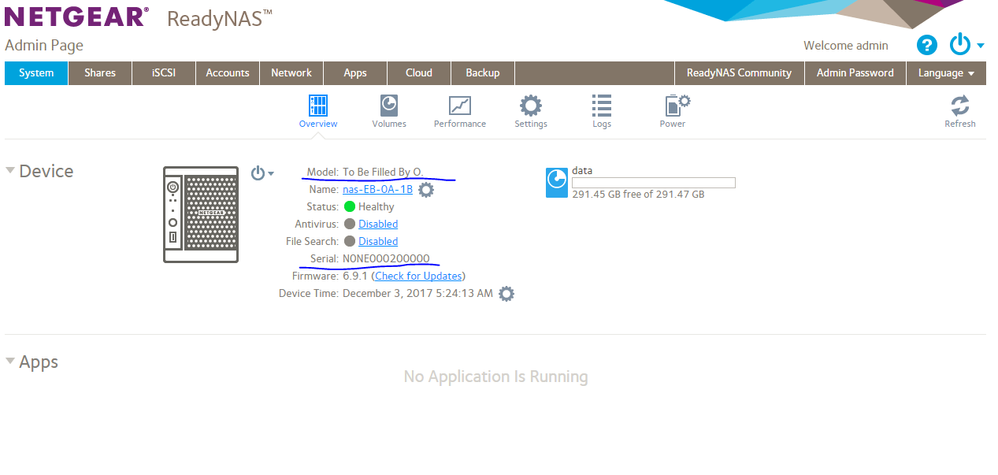This screenshot has height=475, width=998.
Task: Switch to the Shares tab
Action: 100,73
